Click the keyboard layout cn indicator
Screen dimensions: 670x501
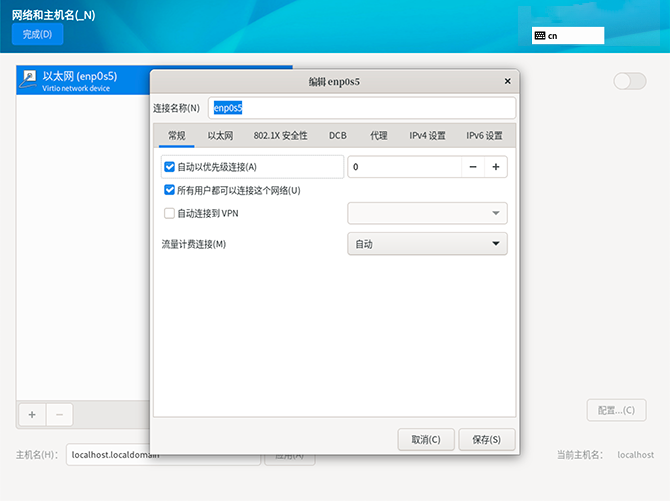568,35
